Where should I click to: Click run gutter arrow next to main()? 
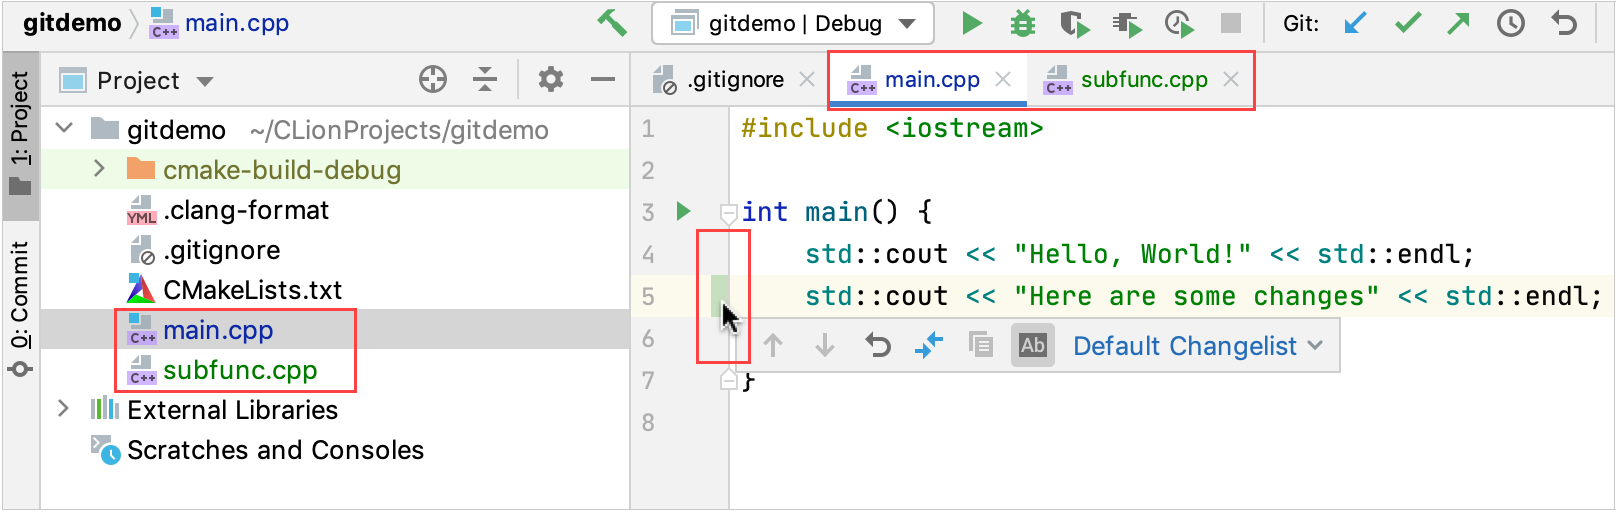pyautogui.click(x=684, y=211)
